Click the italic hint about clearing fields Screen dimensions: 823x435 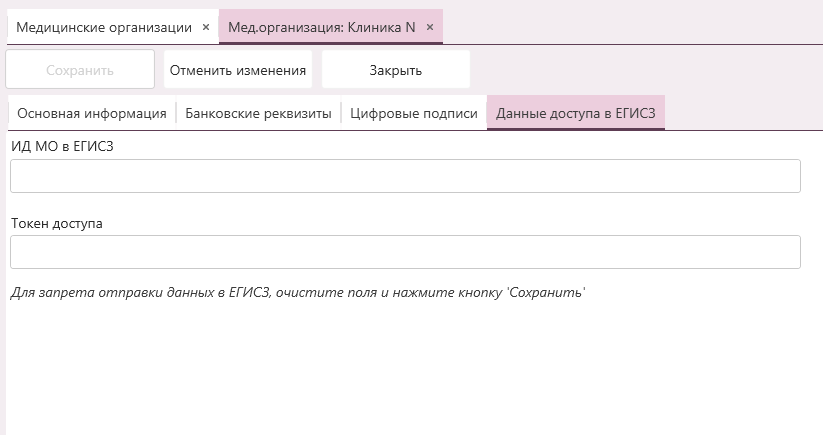297,293
